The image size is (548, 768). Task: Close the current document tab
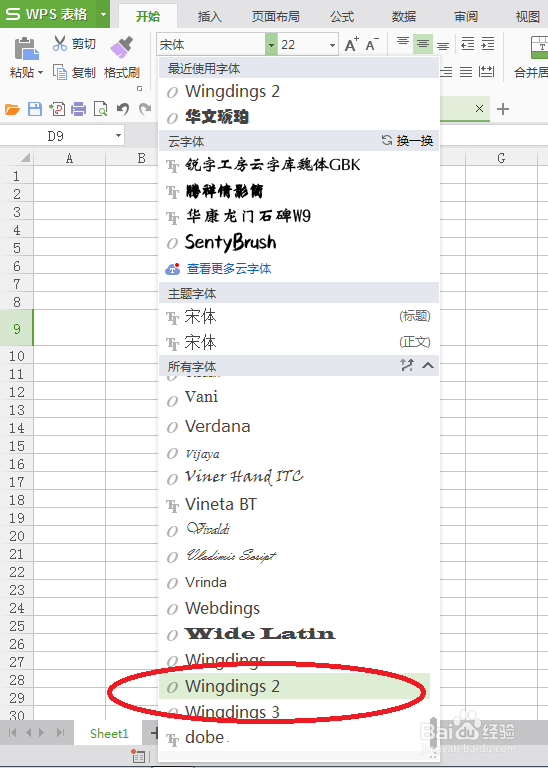[479, 109]
